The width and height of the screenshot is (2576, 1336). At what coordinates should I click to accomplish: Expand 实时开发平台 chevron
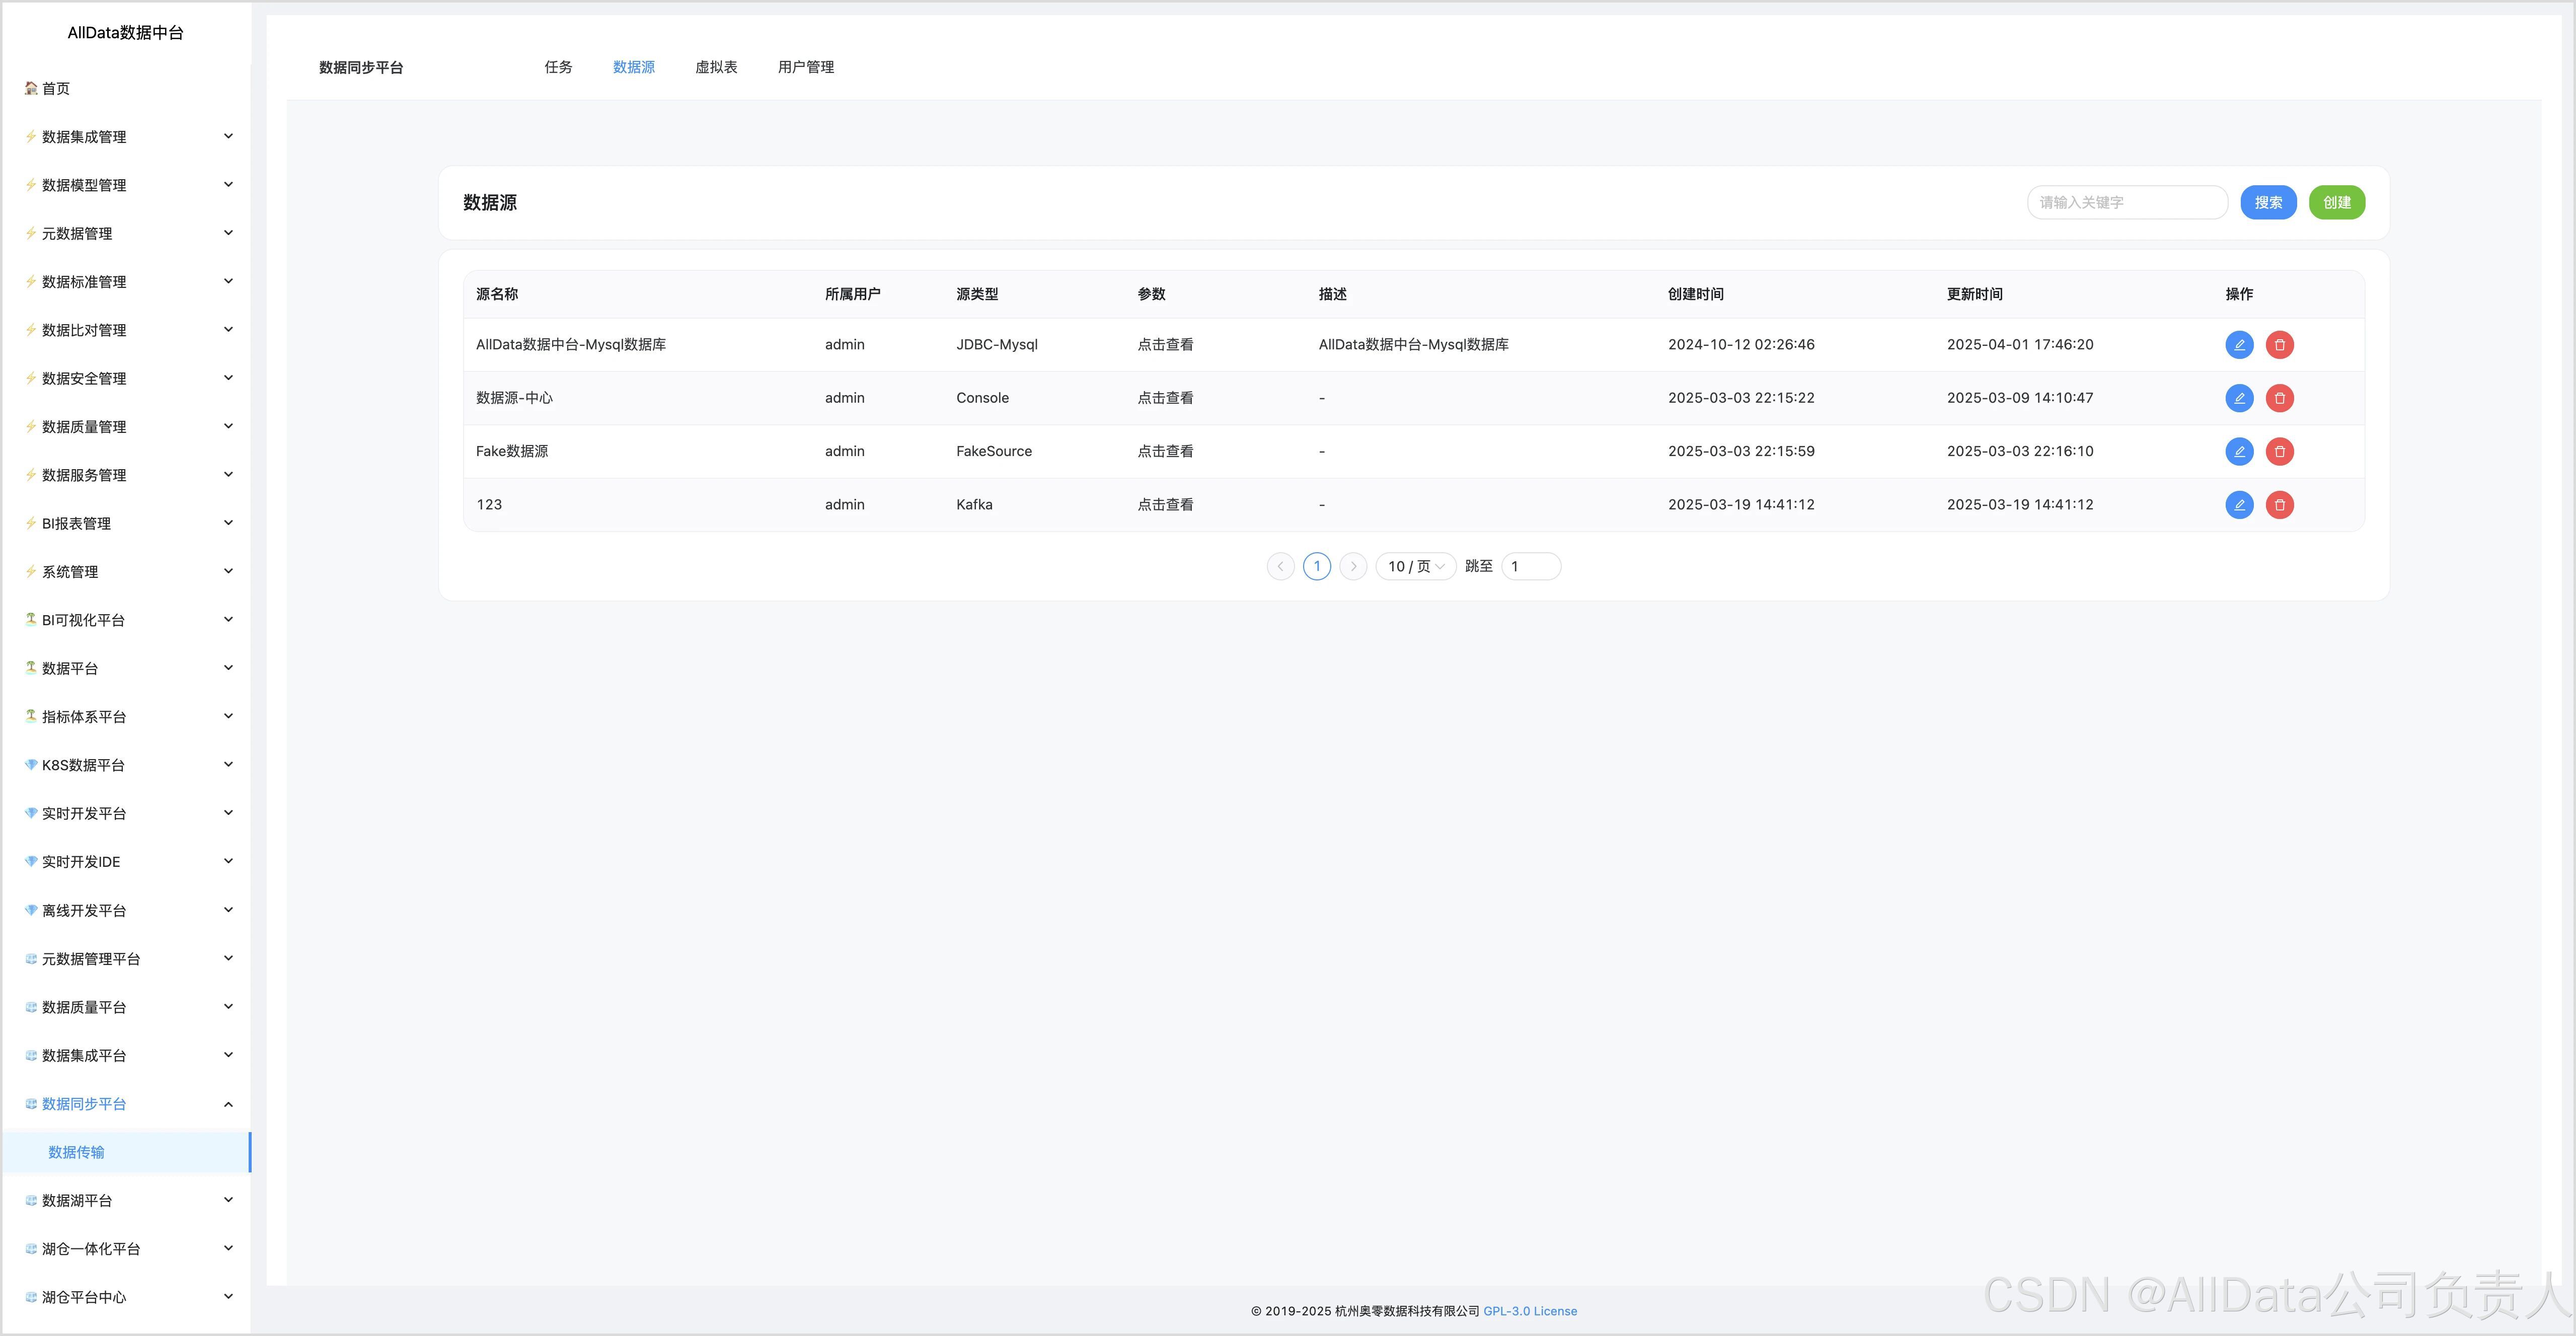click(228, 812)
